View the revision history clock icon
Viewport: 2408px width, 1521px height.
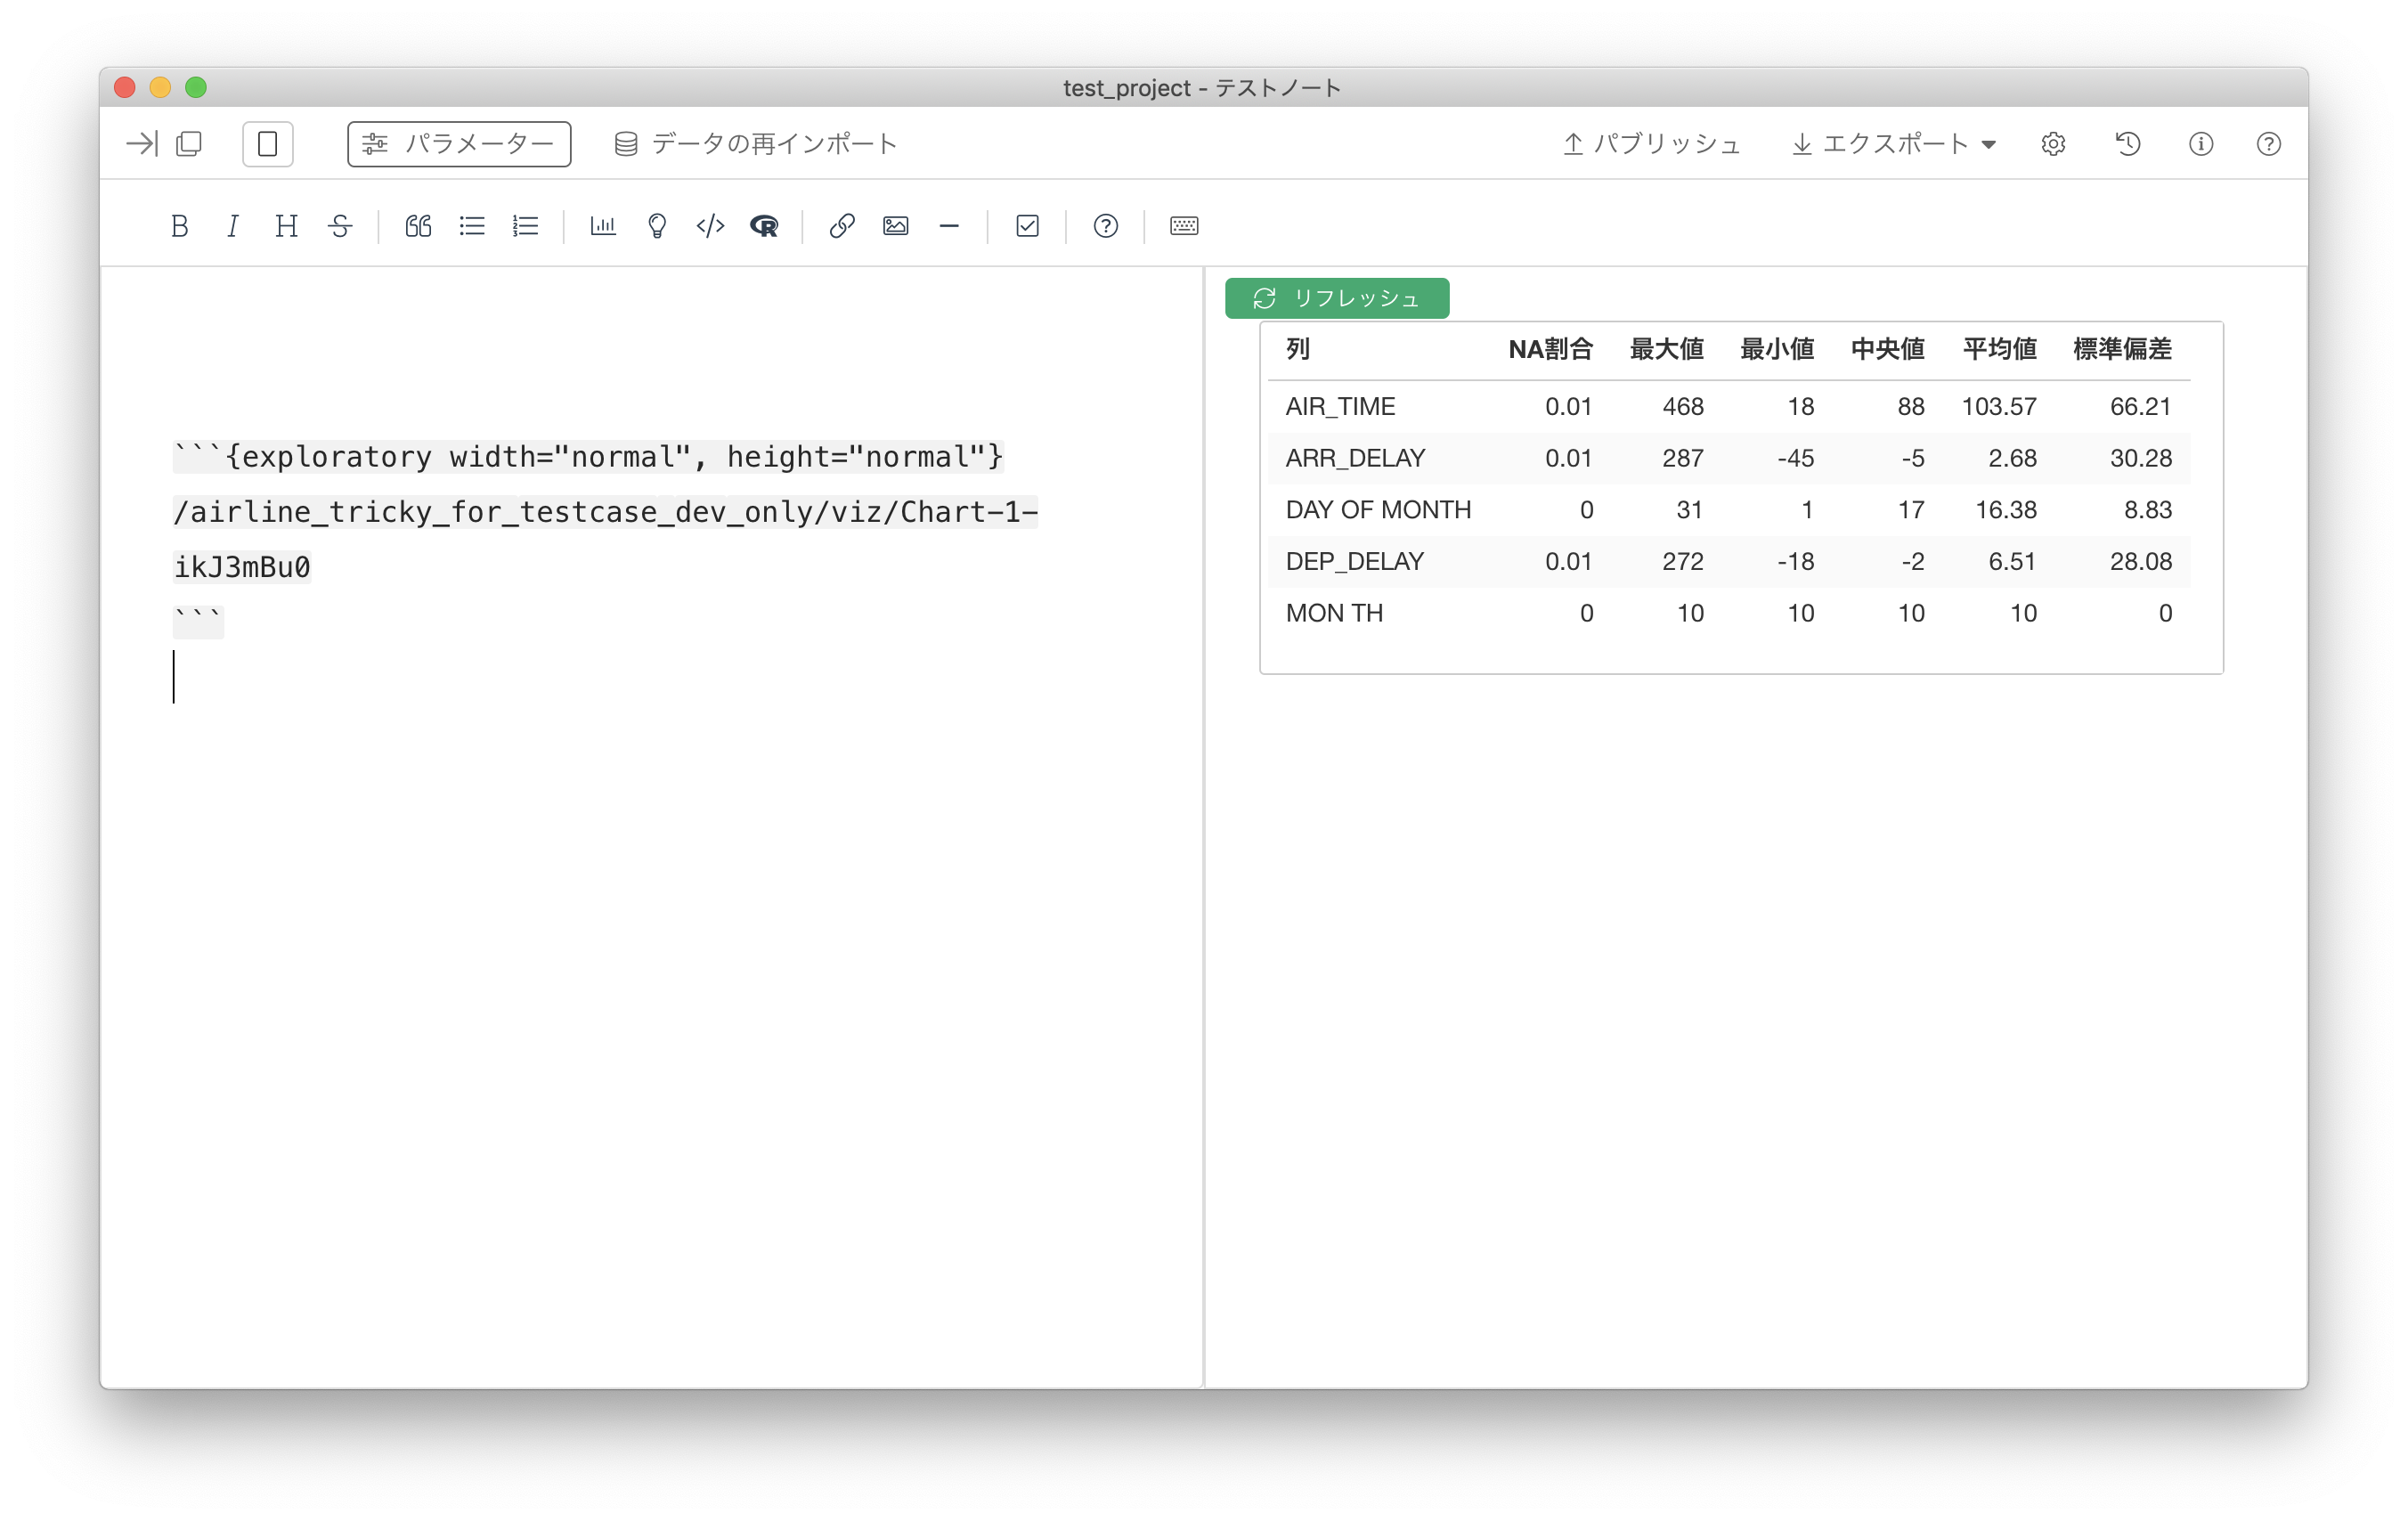click(2128, 144)
